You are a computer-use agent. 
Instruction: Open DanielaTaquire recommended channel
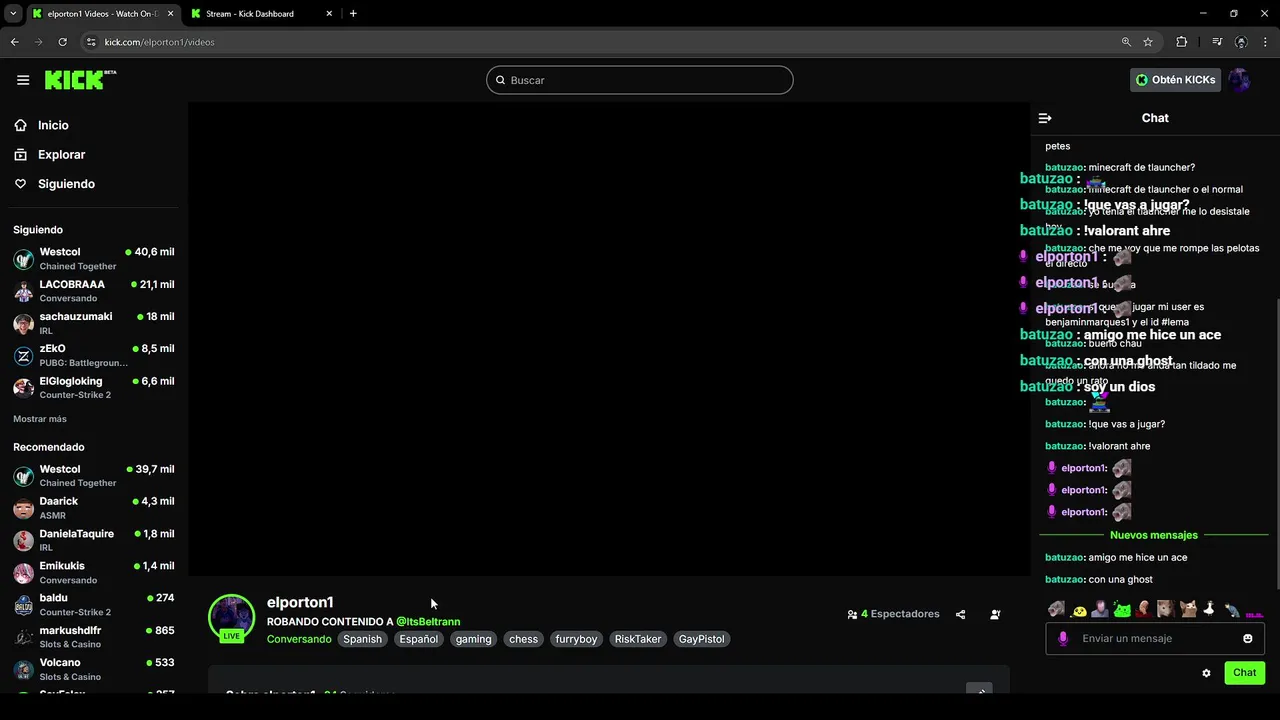94,540
